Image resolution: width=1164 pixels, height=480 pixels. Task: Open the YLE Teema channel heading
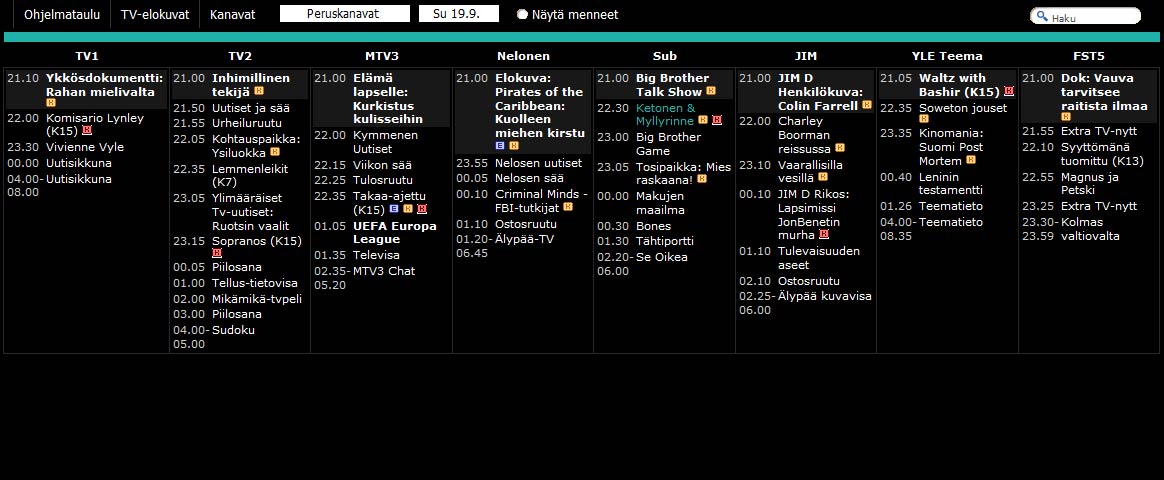[x=946, y=56]
